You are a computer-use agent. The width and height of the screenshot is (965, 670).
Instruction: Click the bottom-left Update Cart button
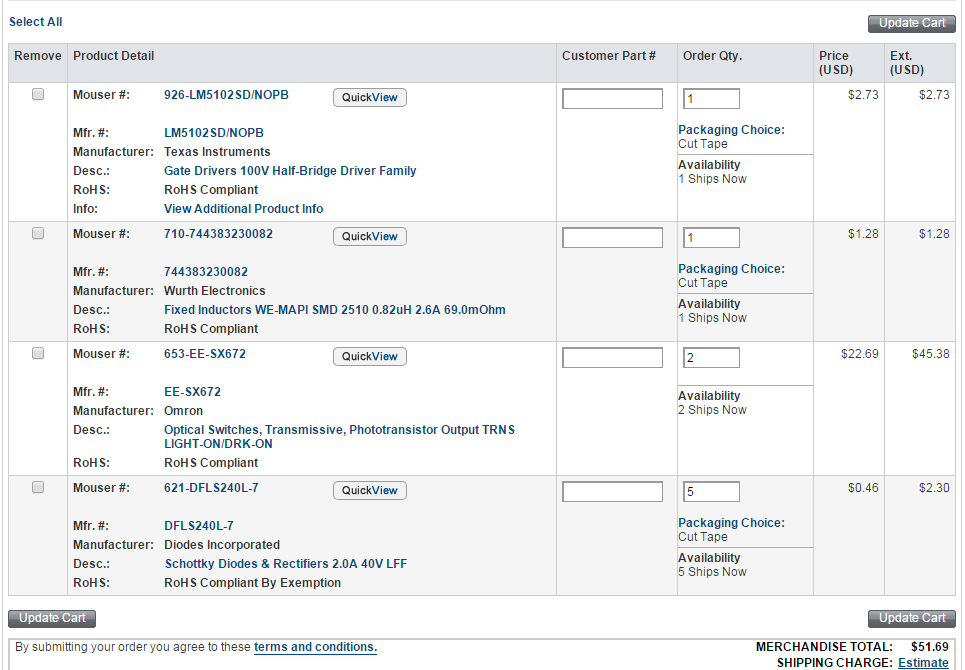[52, 618]
